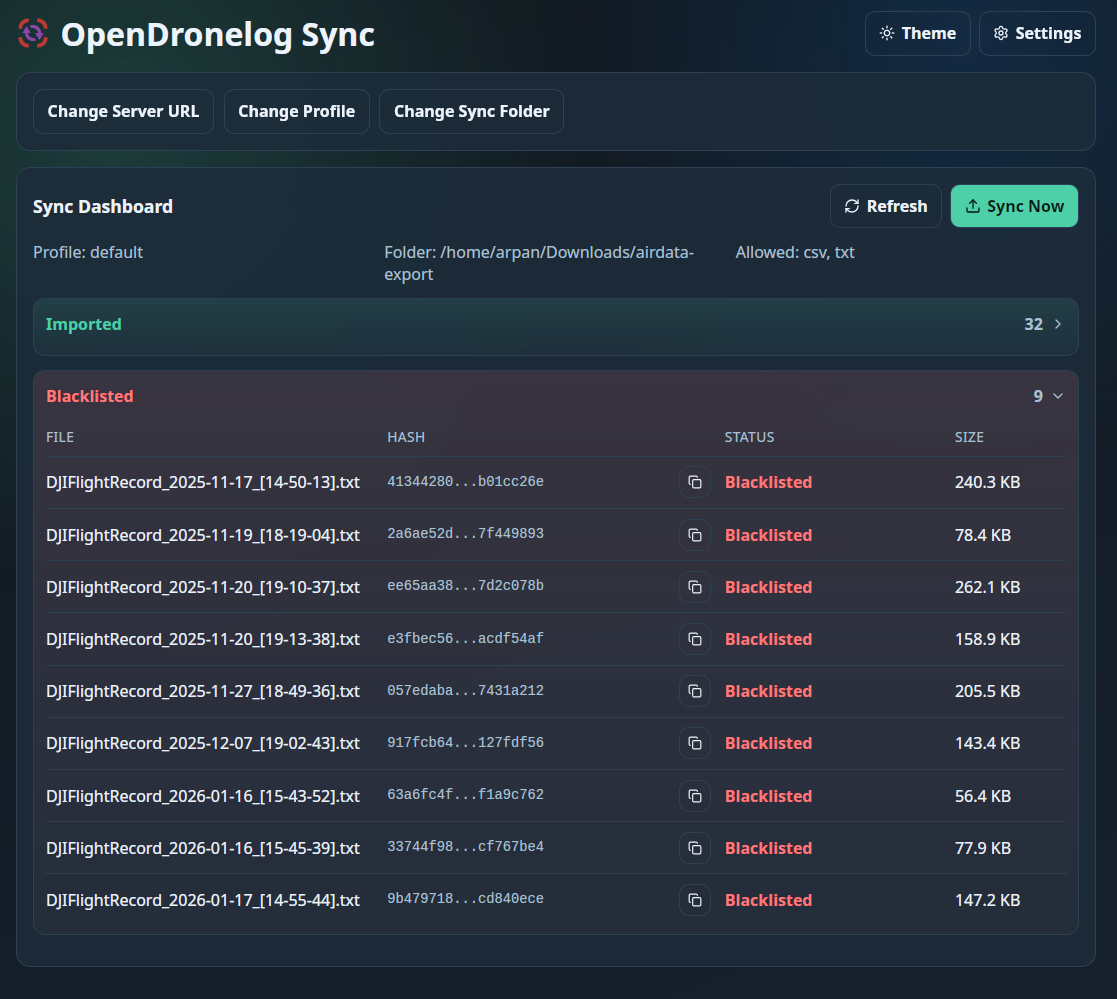
Task: Click the Blacklisted count 9
Action: pos(1038,396)
